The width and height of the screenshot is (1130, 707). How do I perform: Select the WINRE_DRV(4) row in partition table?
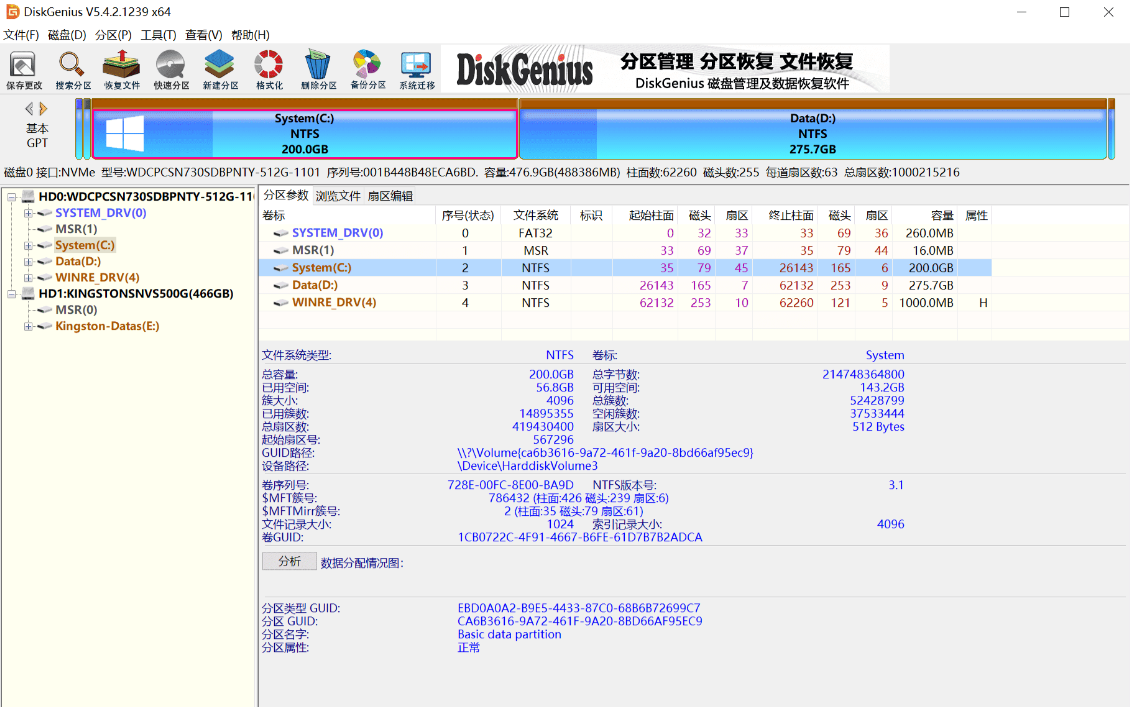click(x=334, y=302)
